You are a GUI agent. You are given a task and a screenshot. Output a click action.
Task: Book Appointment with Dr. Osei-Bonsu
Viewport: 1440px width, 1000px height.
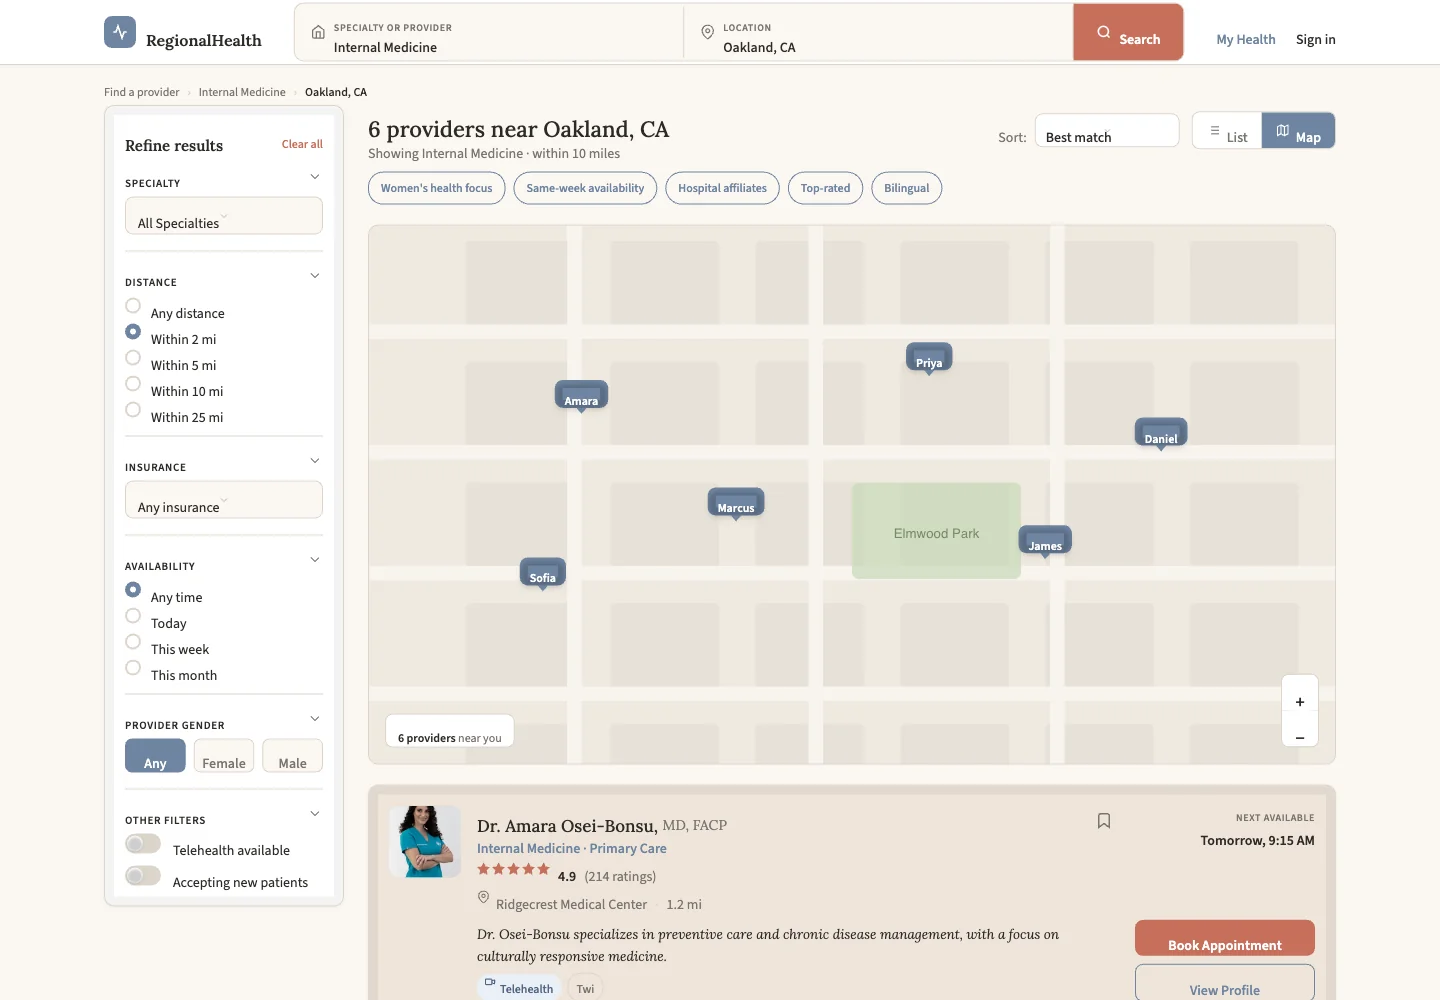(x=1225, y=938)
